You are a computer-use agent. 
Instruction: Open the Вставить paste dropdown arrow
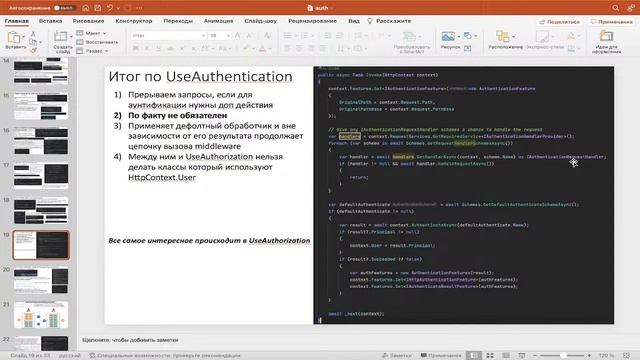coord(23,37)
